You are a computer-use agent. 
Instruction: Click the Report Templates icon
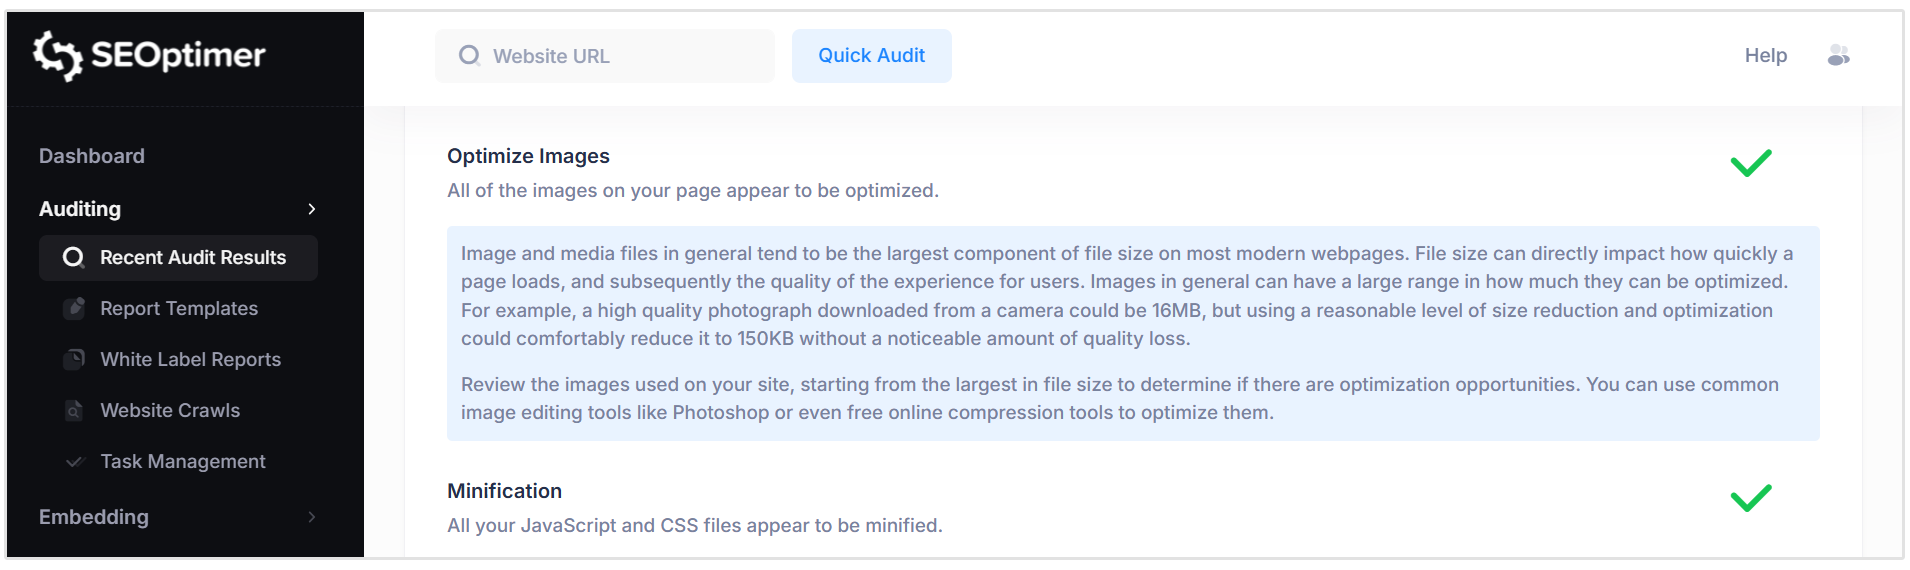74,308
